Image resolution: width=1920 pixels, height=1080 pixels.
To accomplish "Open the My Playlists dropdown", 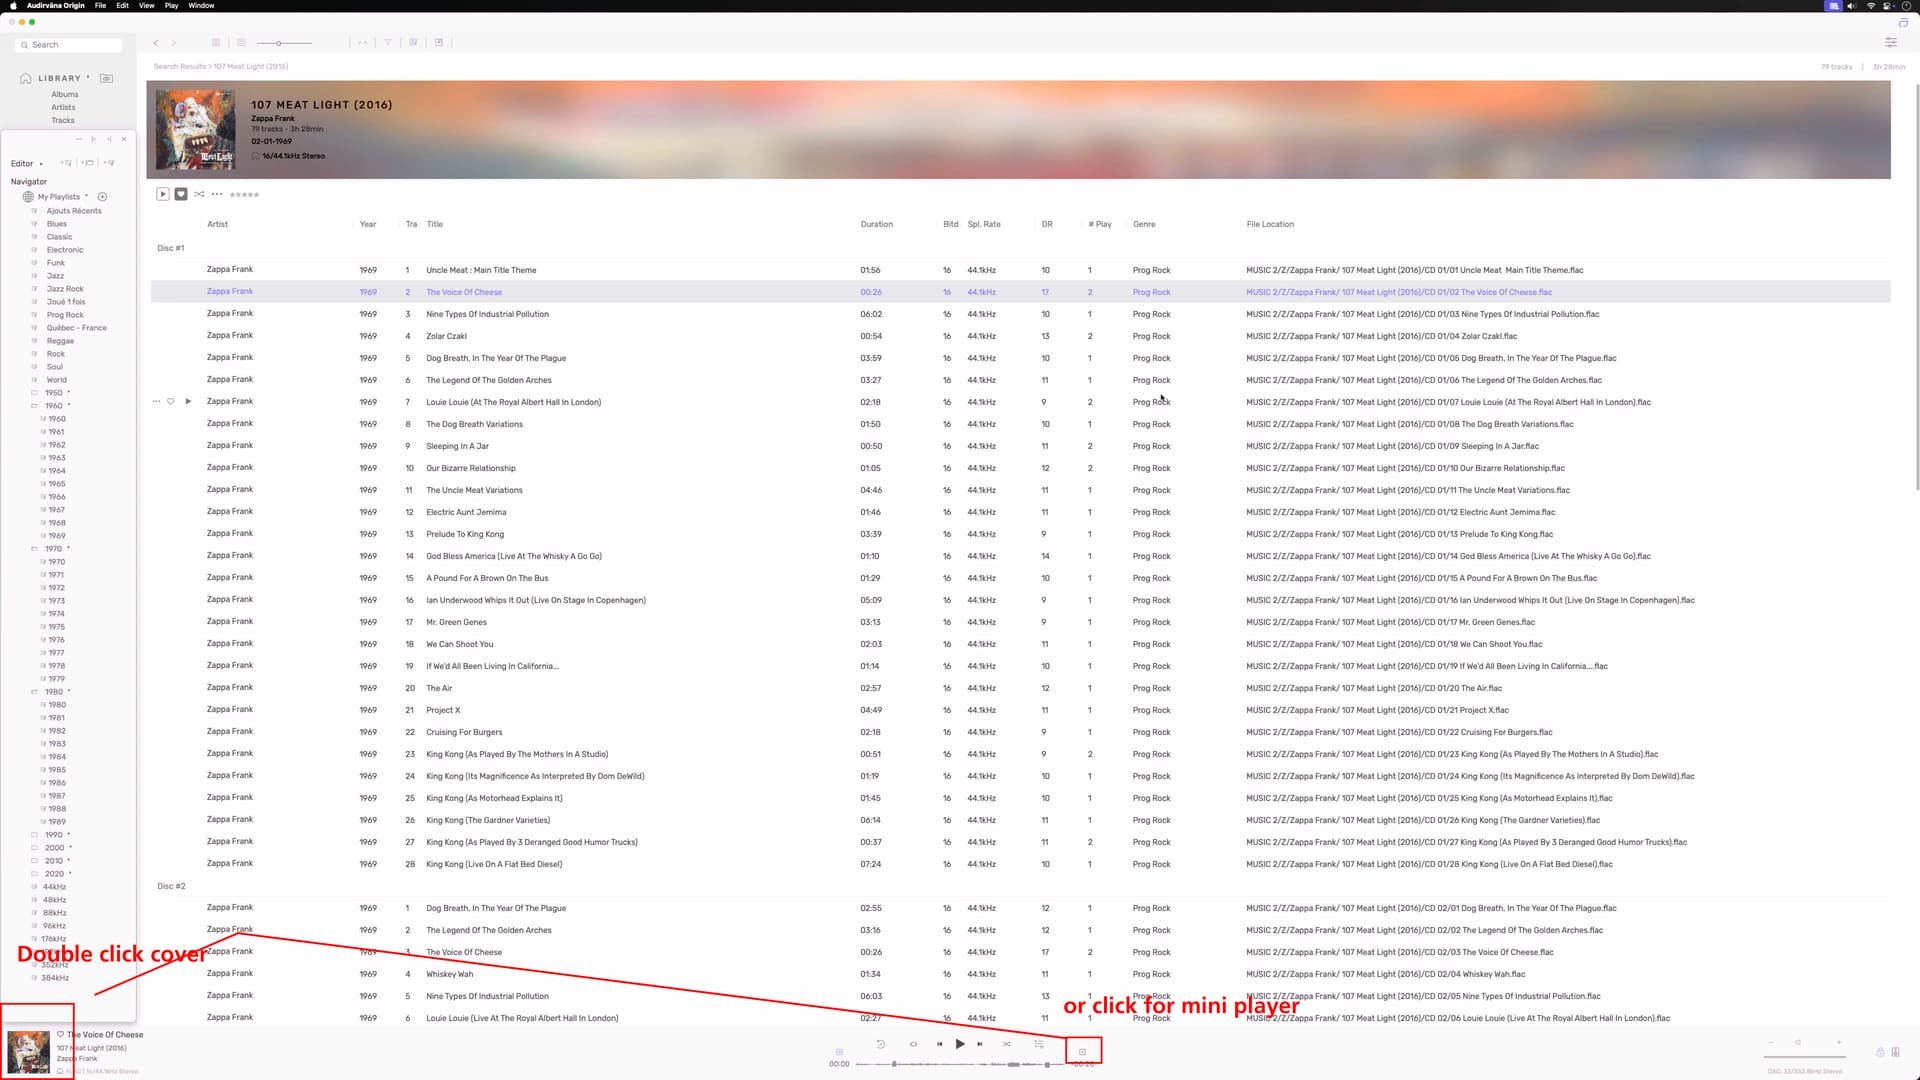I will click(x=87, y=196).
